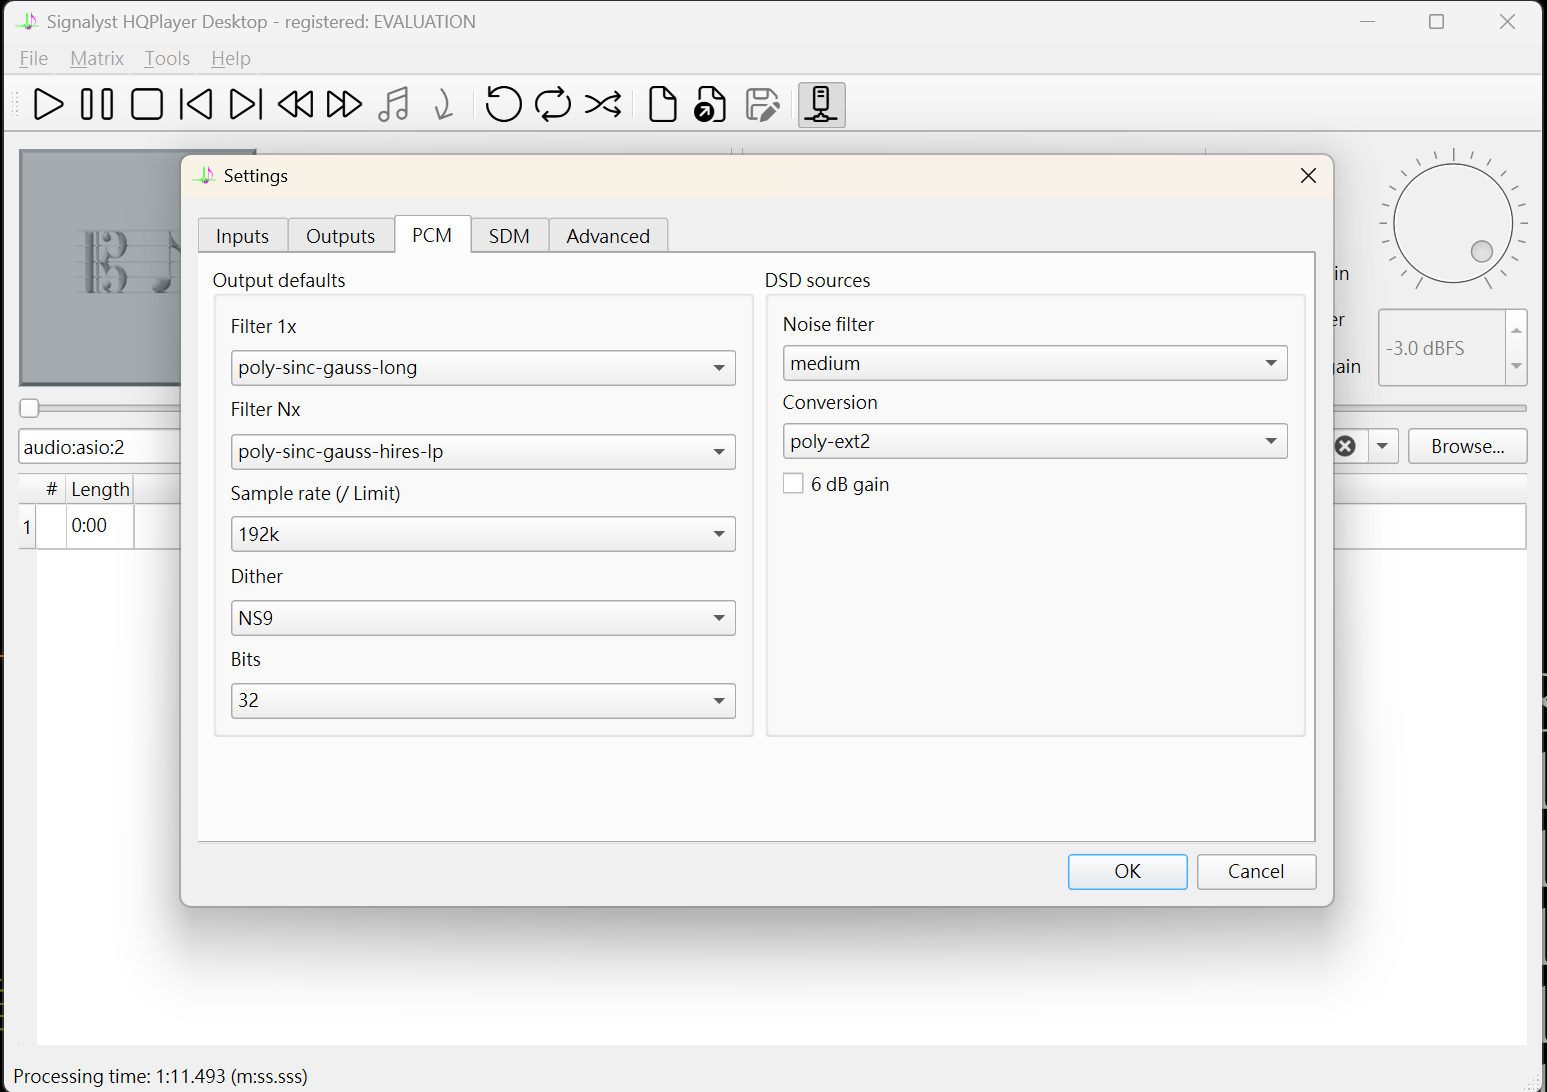Increase volume with the up stepper arrow
Screen dimensions: 1547x1092
(x=1517, y=329)
